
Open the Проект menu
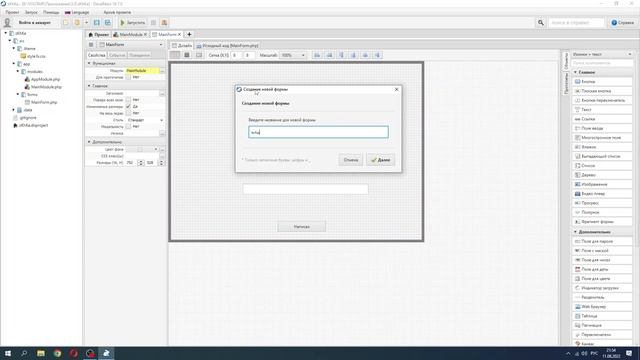(12, 12)
